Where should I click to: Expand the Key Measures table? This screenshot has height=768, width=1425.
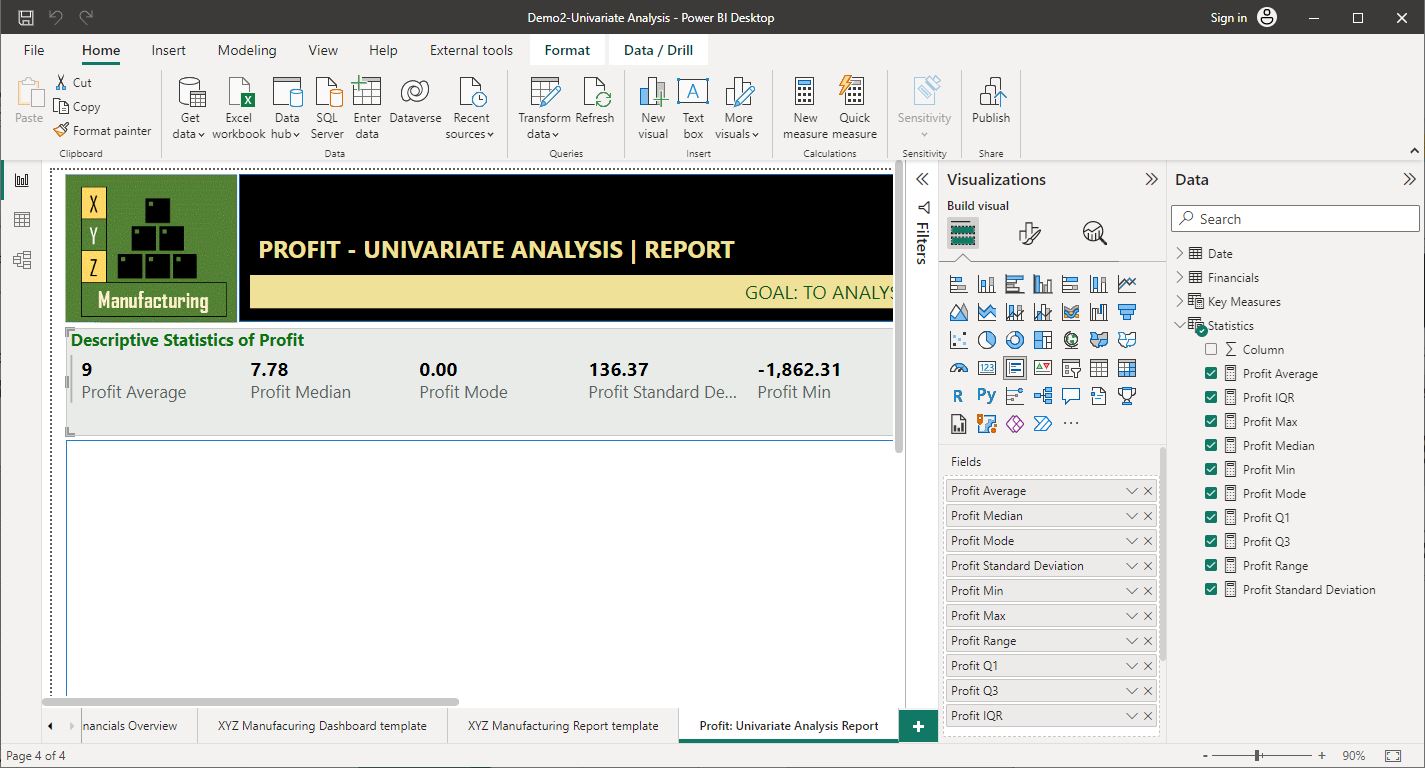click(1180, 301)
